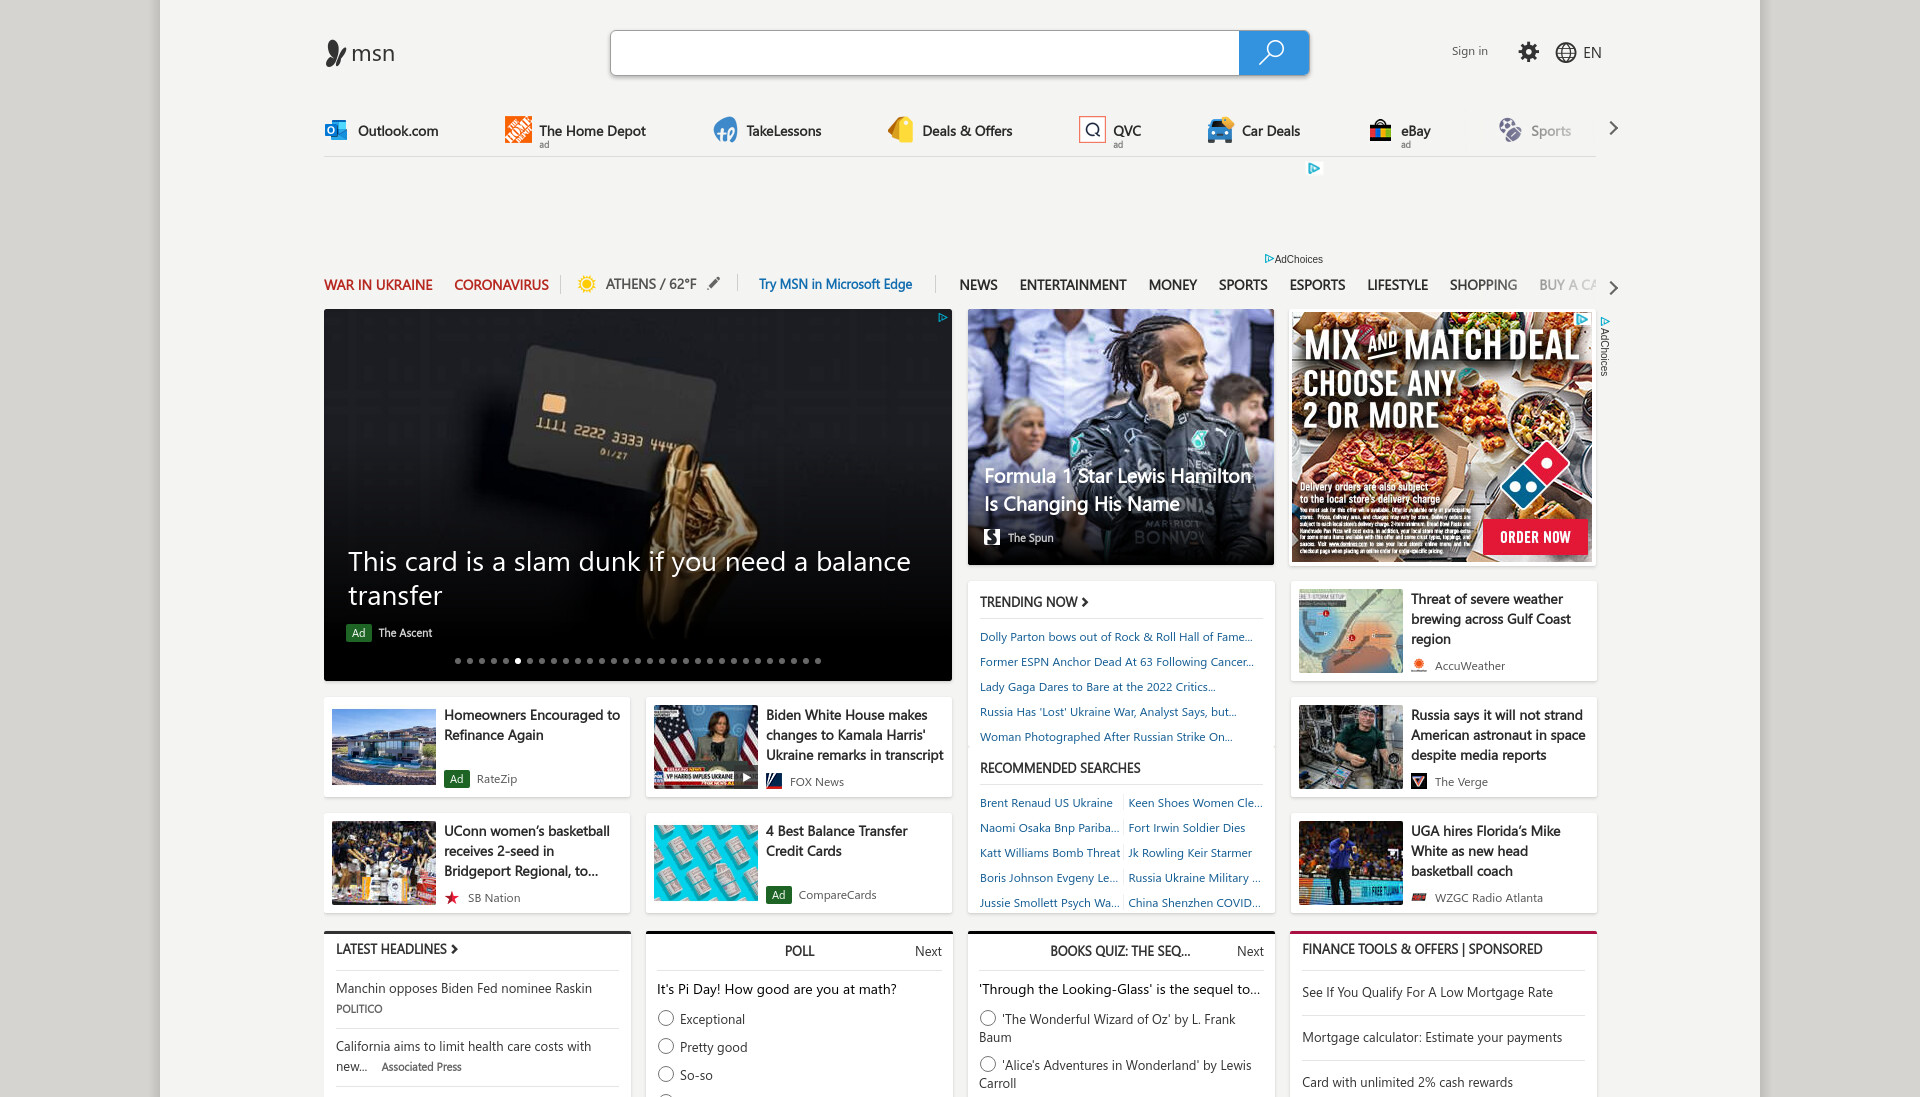The width and height of the screenshot is (1920, 1097).
Task: Open severe weather Gulf Coast map thumbnail
Action: coord(1351,631)
